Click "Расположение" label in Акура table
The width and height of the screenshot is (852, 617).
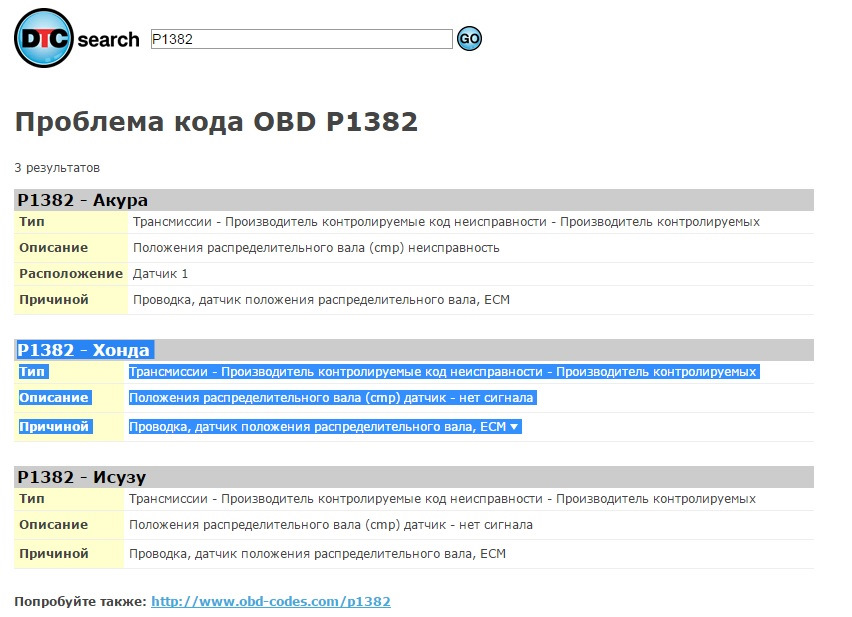point(71,274)
